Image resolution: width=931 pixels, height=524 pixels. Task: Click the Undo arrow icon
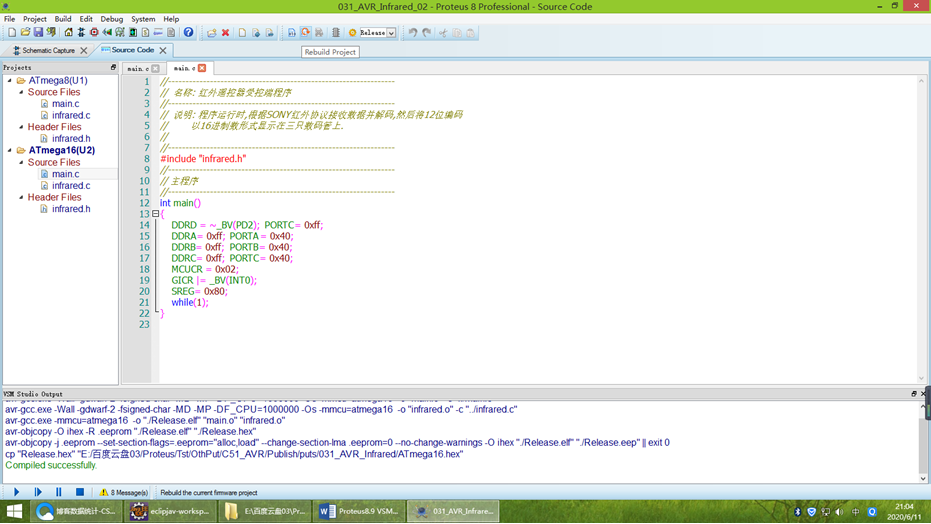[x=412, y=33]
